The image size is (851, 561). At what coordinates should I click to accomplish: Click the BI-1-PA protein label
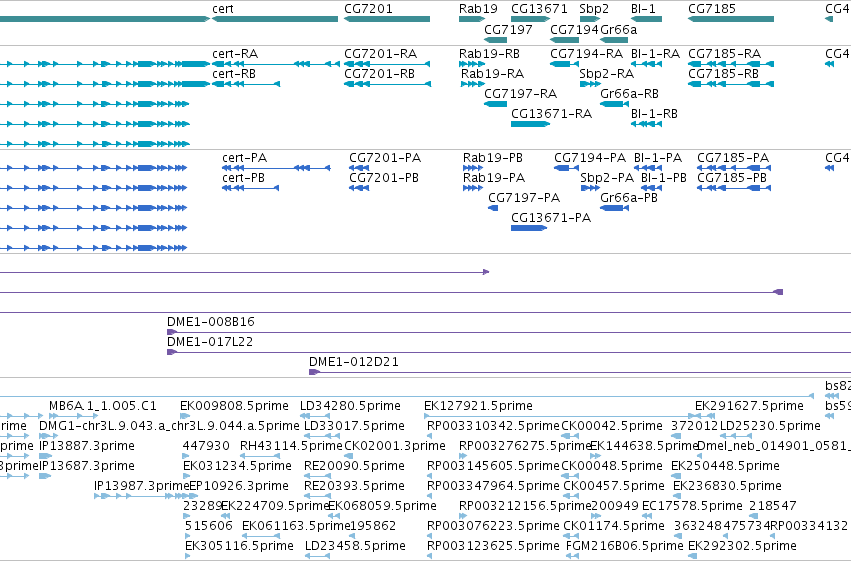(x=658, y=158)
